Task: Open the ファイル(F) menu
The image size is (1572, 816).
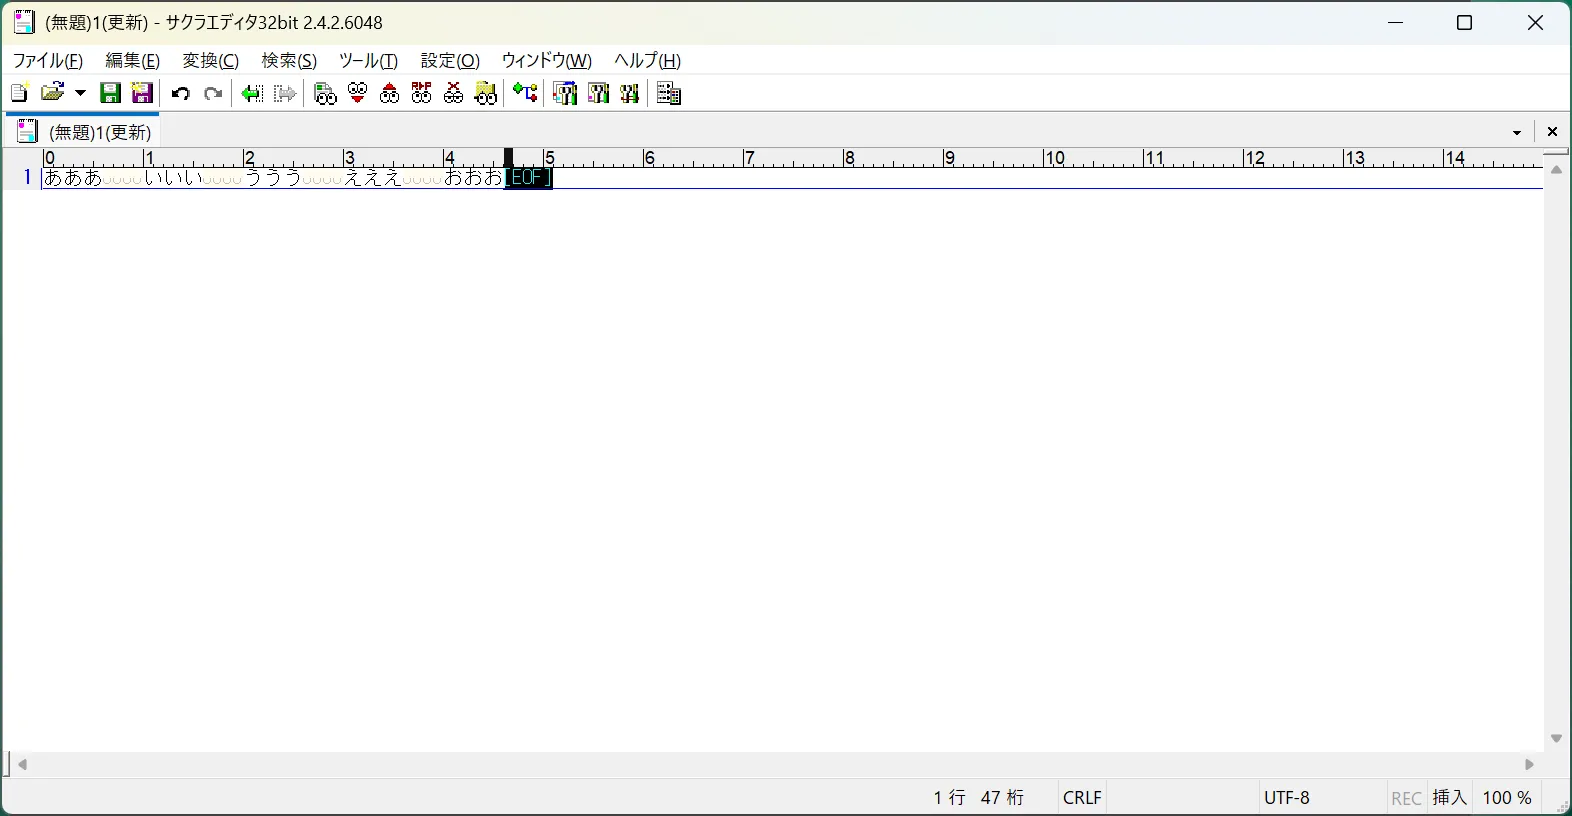Action: click(x=48, y=60)
